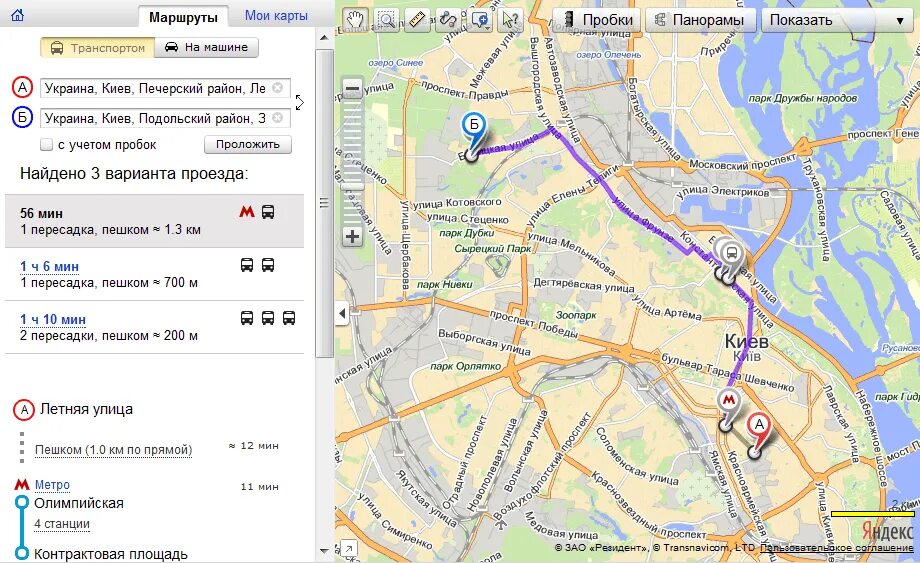Click the bus stop marker on map
The image size is (920, 563).
(x=731, y=257)
